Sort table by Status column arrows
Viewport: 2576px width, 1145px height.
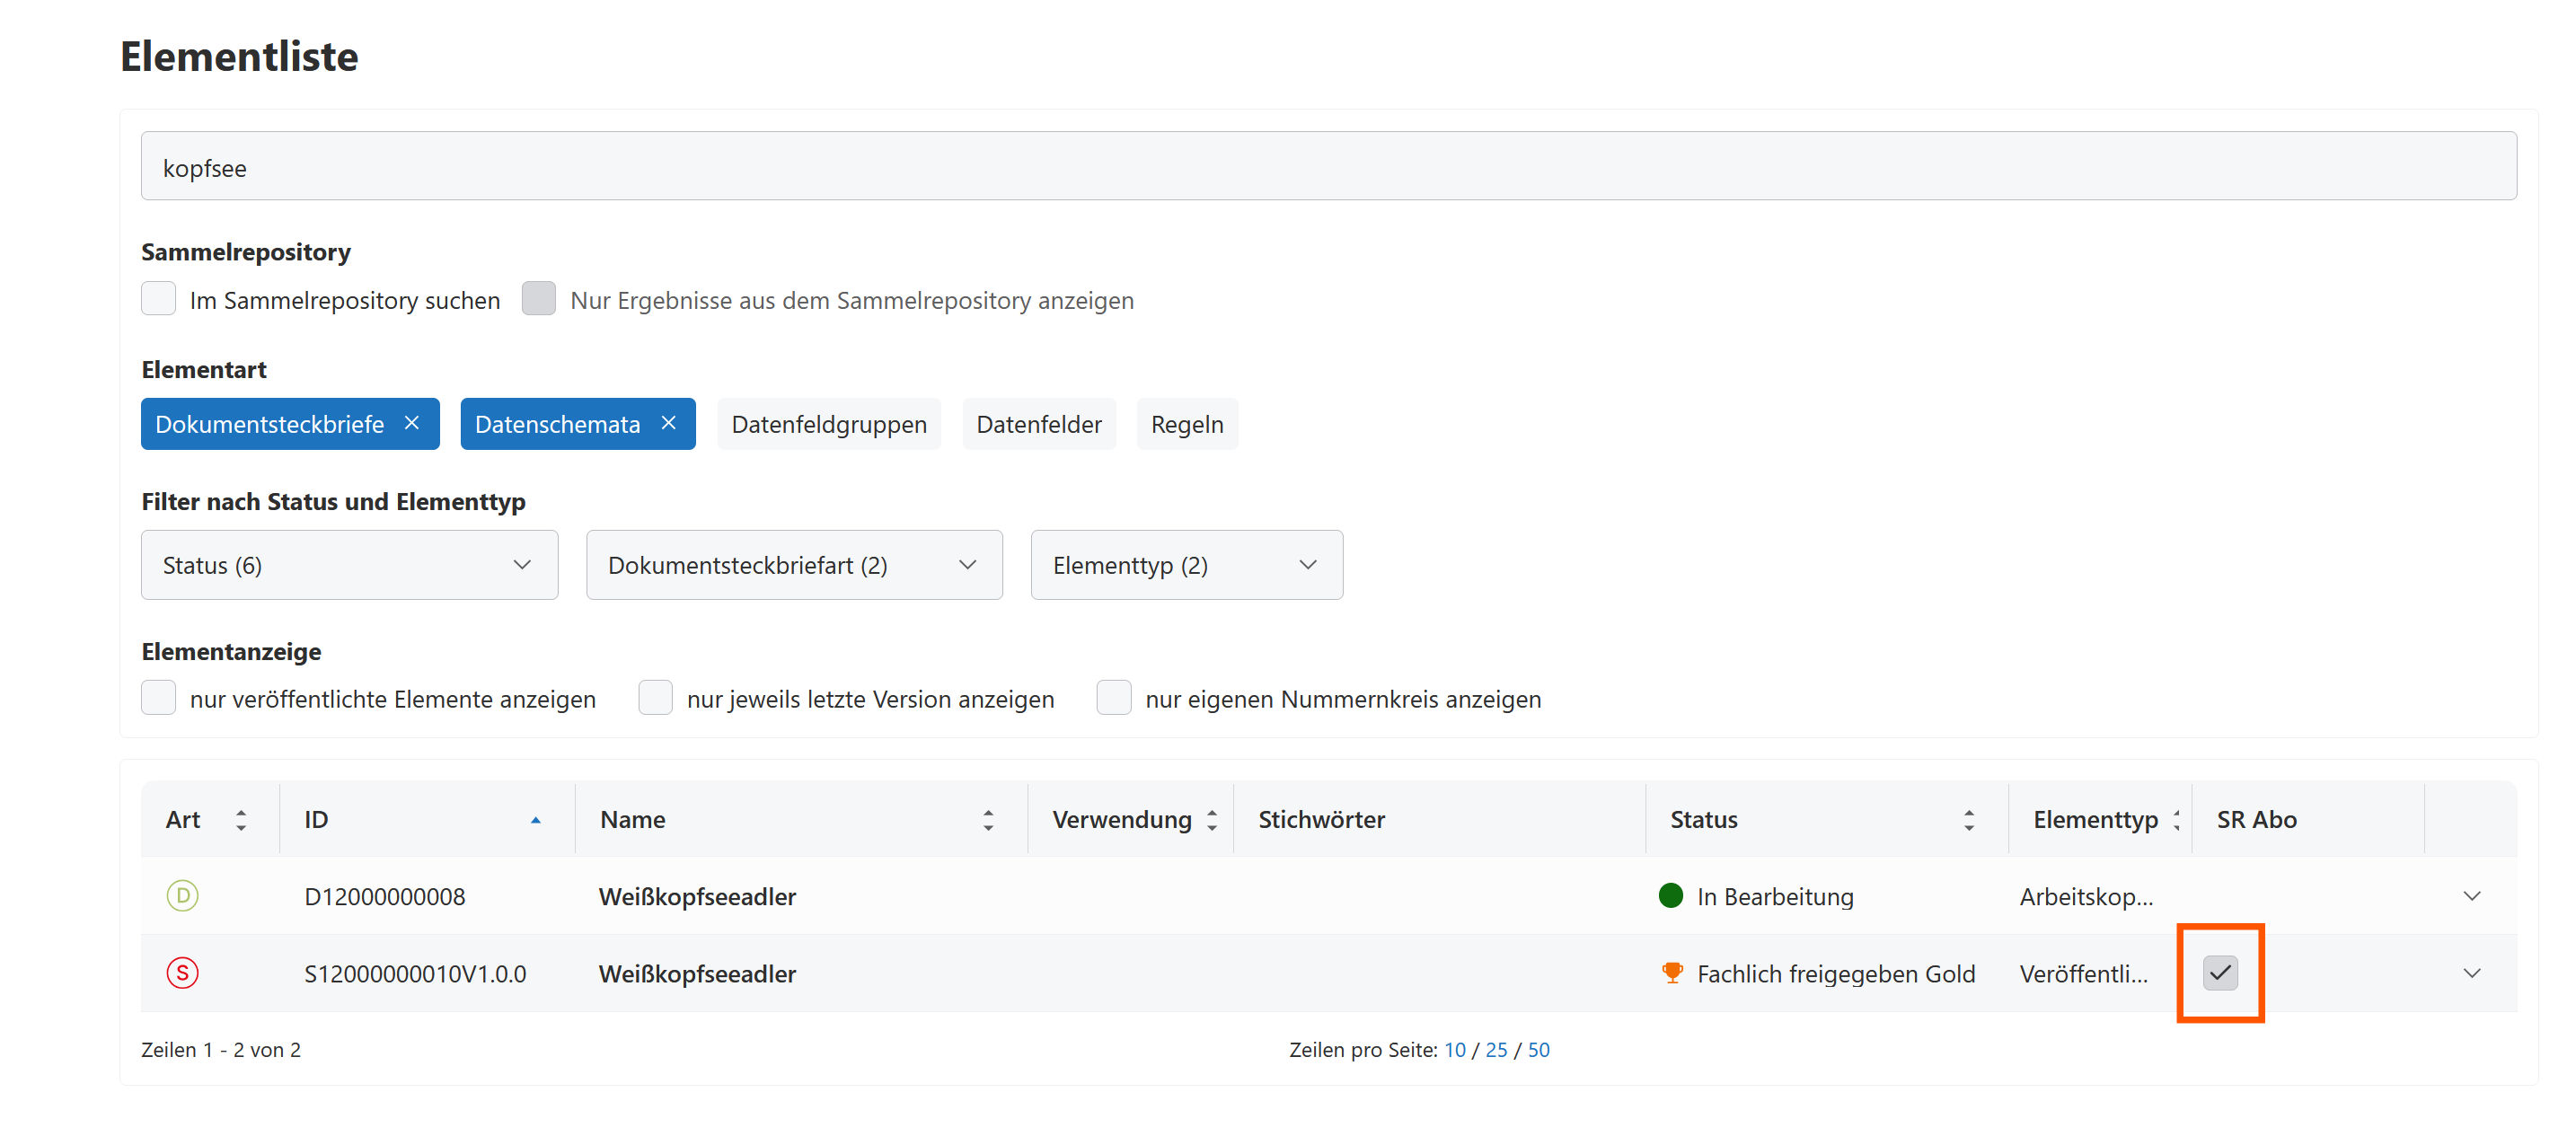[x=1968, y=820]
